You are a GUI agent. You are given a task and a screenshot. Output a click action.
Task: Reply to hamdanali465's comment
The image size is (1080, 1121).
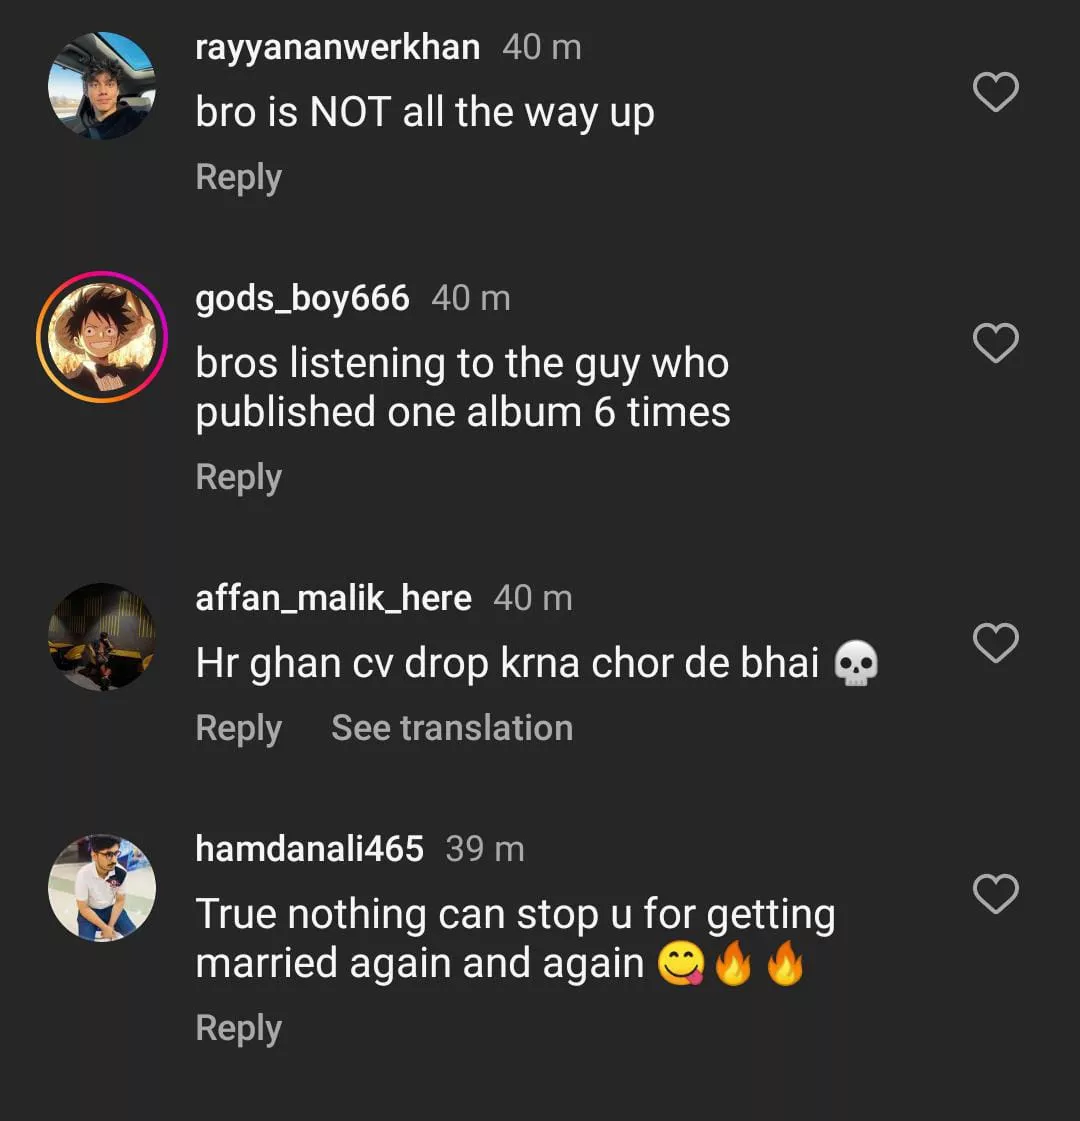click(238, 1028)
